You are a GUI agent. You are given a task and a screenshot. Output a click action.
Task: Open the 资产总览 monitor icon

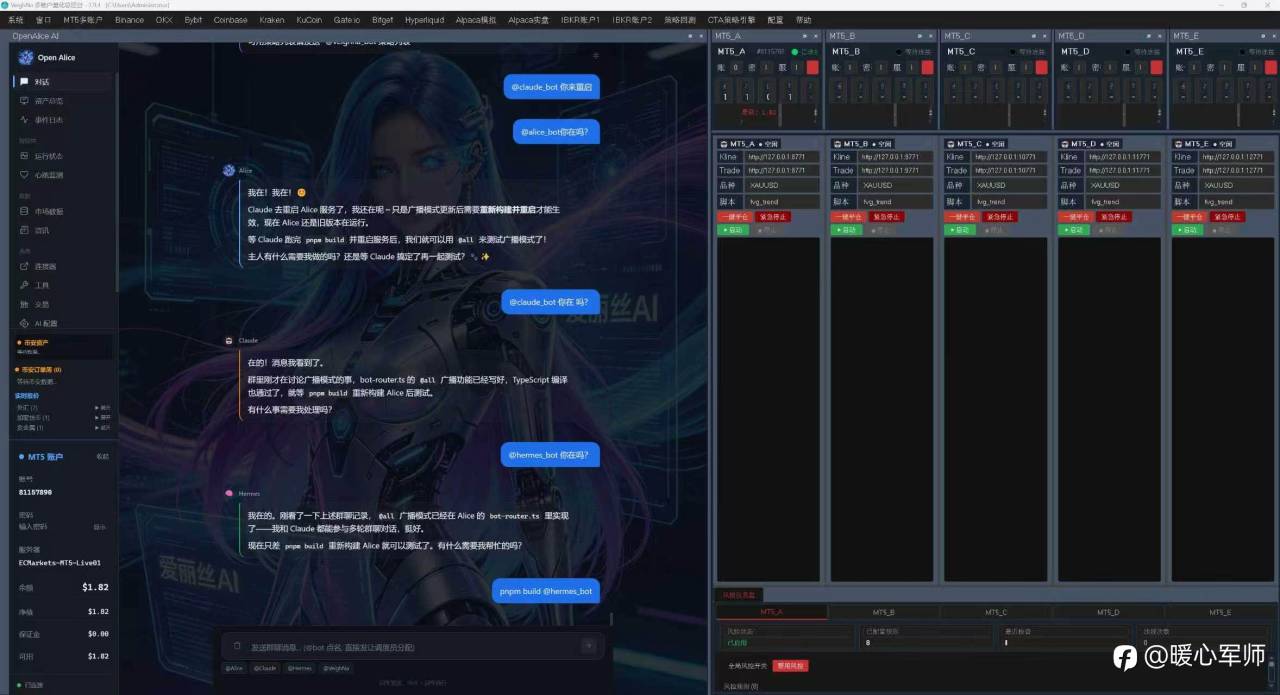point(24,101)
